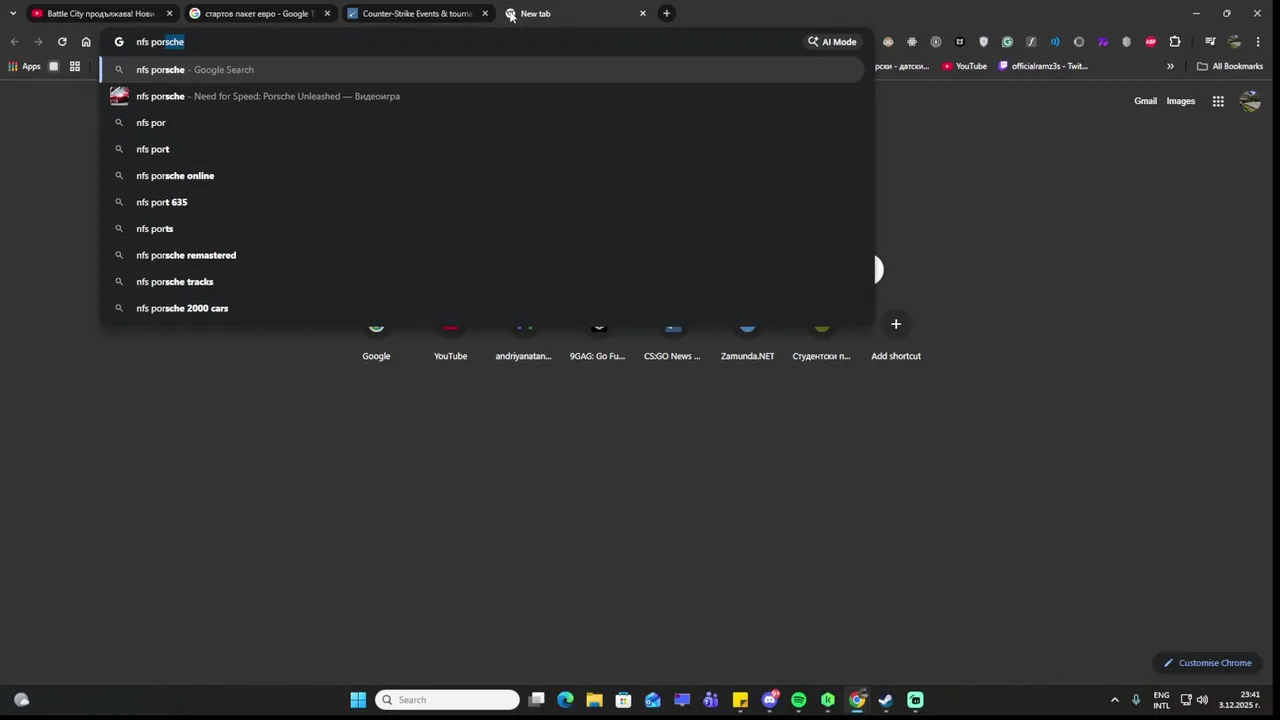The width and height of the screenshot is (1280, 720).
Task: Launch Microsoft Edge from taskbar
Action: (x=566, y=700)
